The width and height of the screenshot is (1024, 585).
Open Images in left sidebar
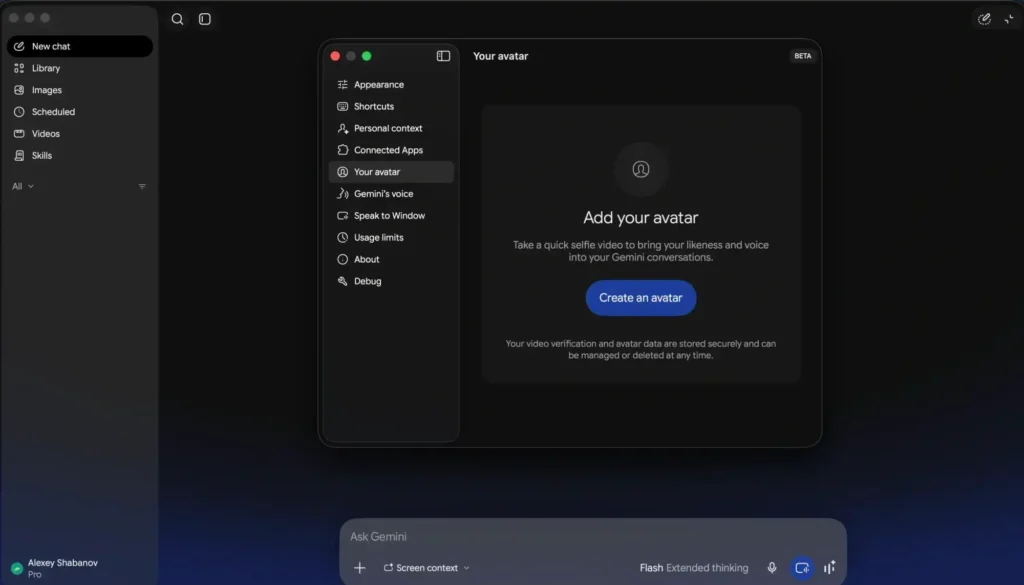click(x=80, y=90)
